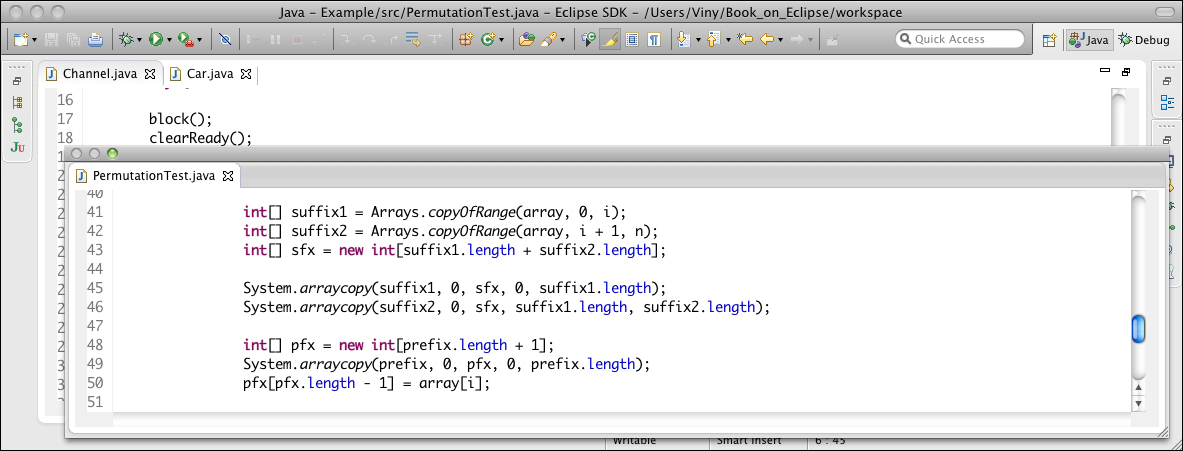Expand the External Tools dropdown arrow
The height and width of the screenshot is (451, 1183).
201,40
